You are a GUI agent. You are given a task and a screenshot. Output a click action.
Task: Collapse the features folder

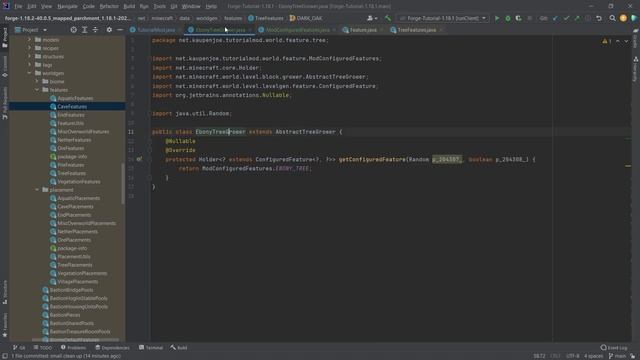[x=37, y=90]
